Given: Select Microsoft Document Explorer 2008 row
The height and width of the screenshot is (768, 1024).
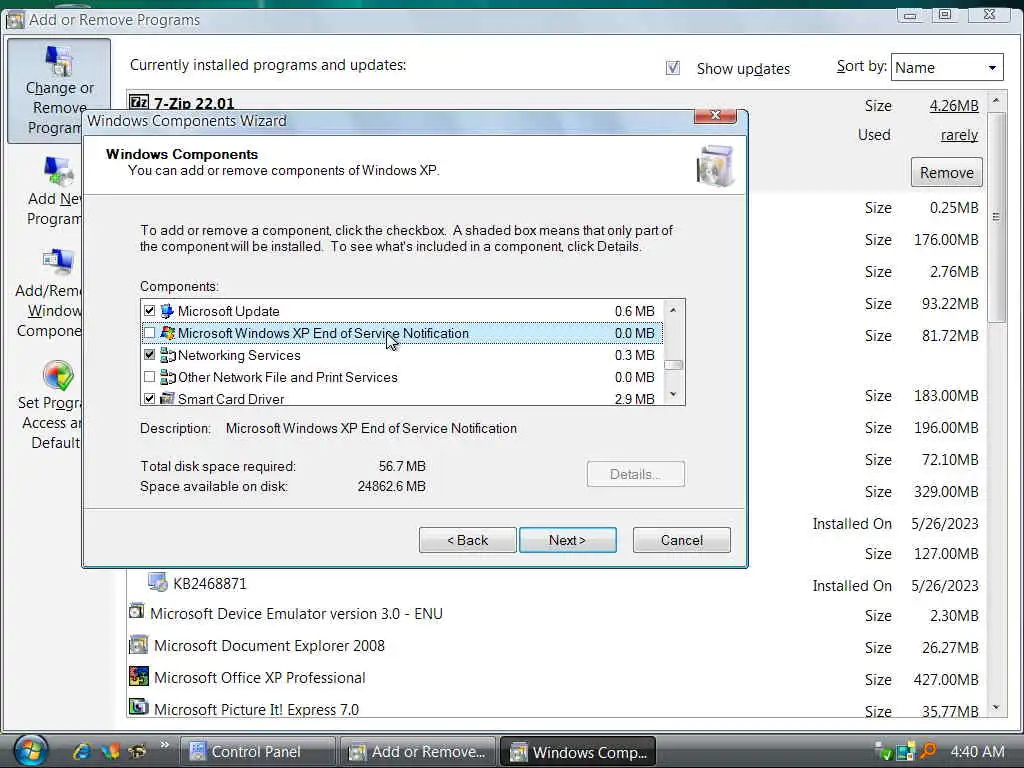Looking at the screenshot, I should click(x=555, y=646).
